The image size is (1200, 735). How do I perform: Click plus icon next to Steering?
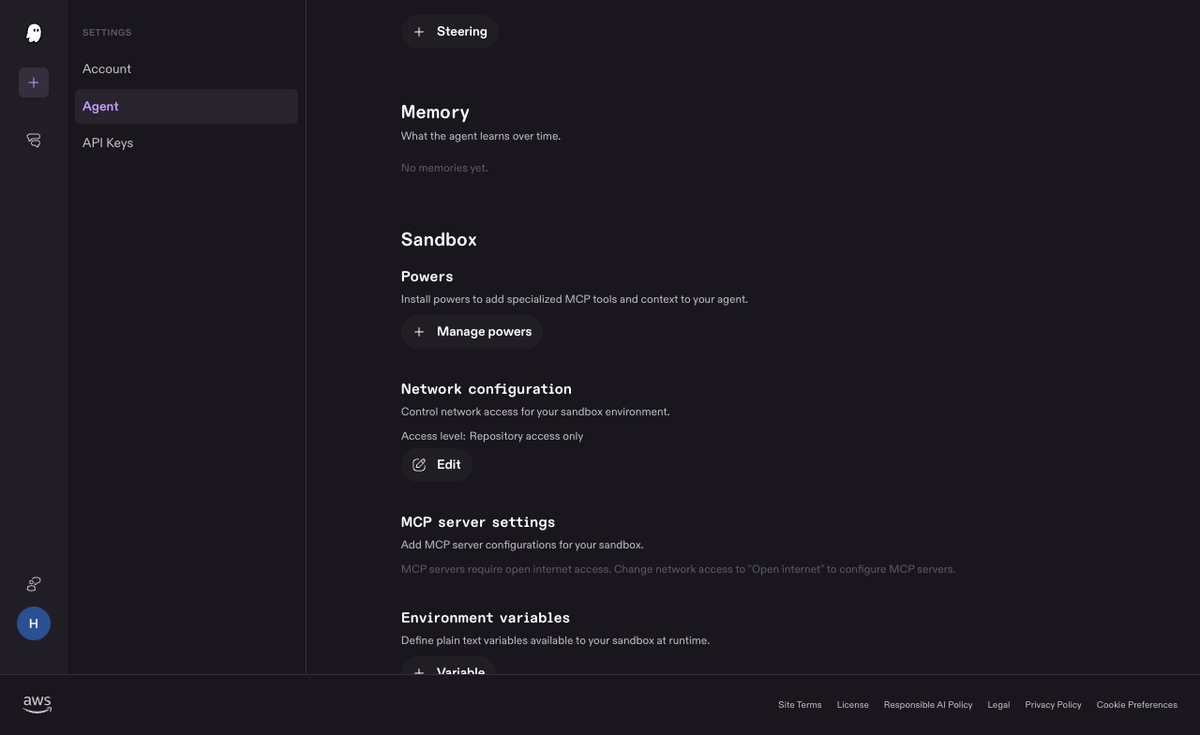pos(419,32)
